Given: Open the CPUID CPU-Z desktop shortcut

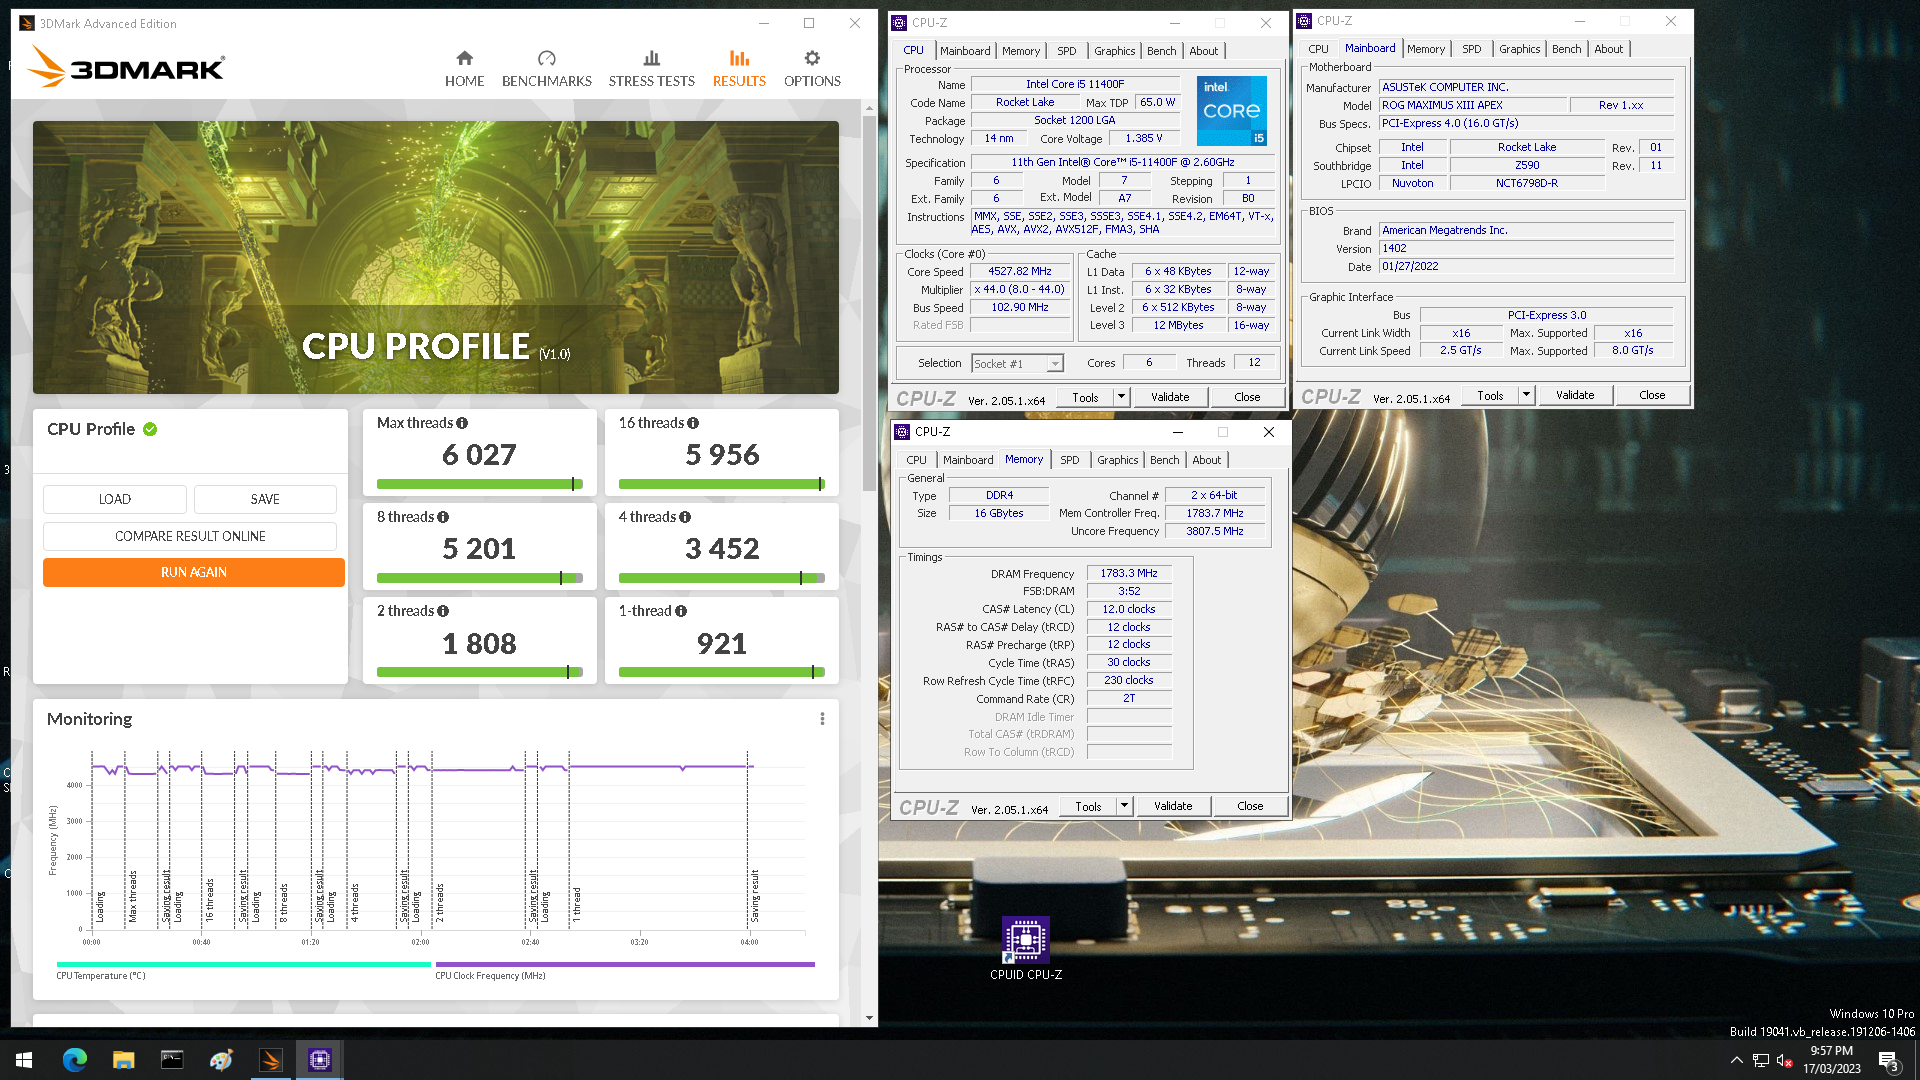Looking at the screenshot, I should (x=1026, y=948).
